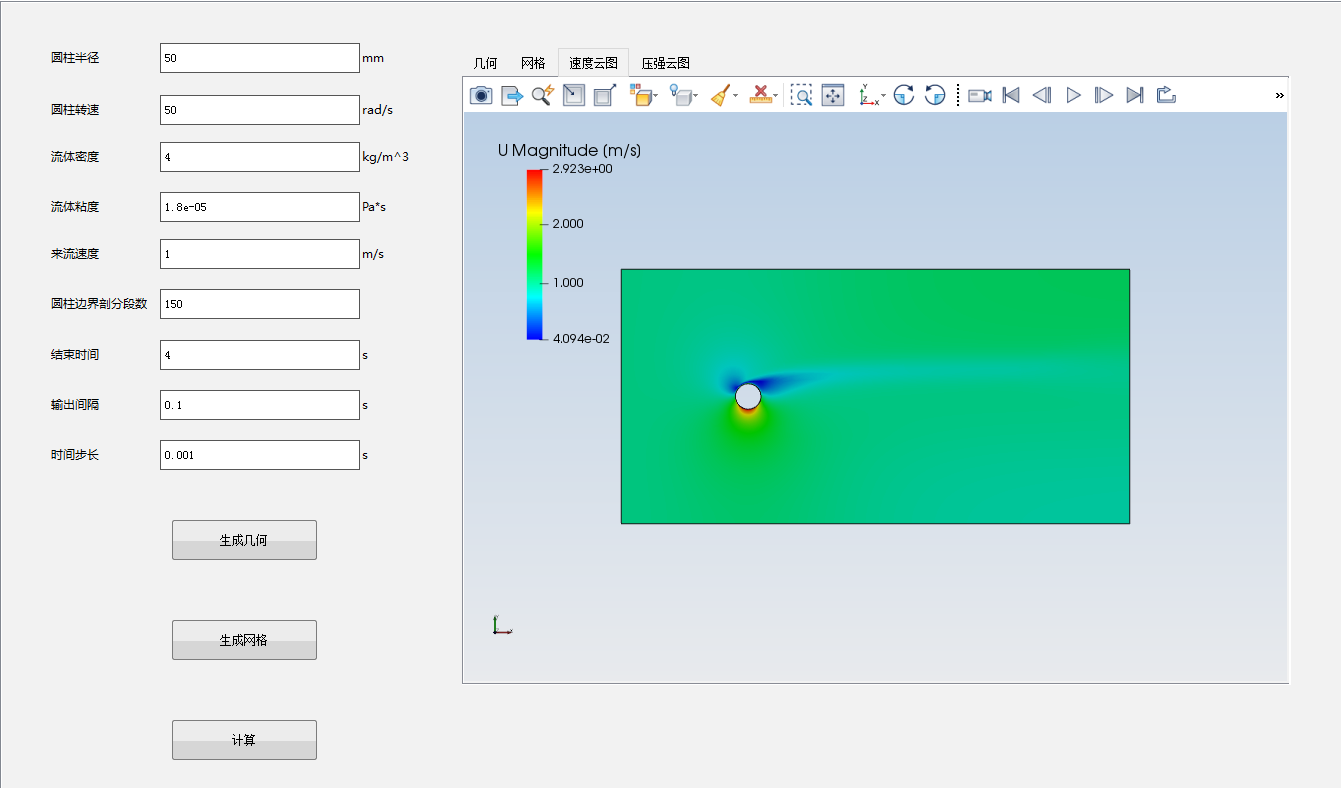The height and width of the screenshot is (788, 1341).
Task: Click the "2.923e+00" legend maximum value
Action: coord(582,169)
